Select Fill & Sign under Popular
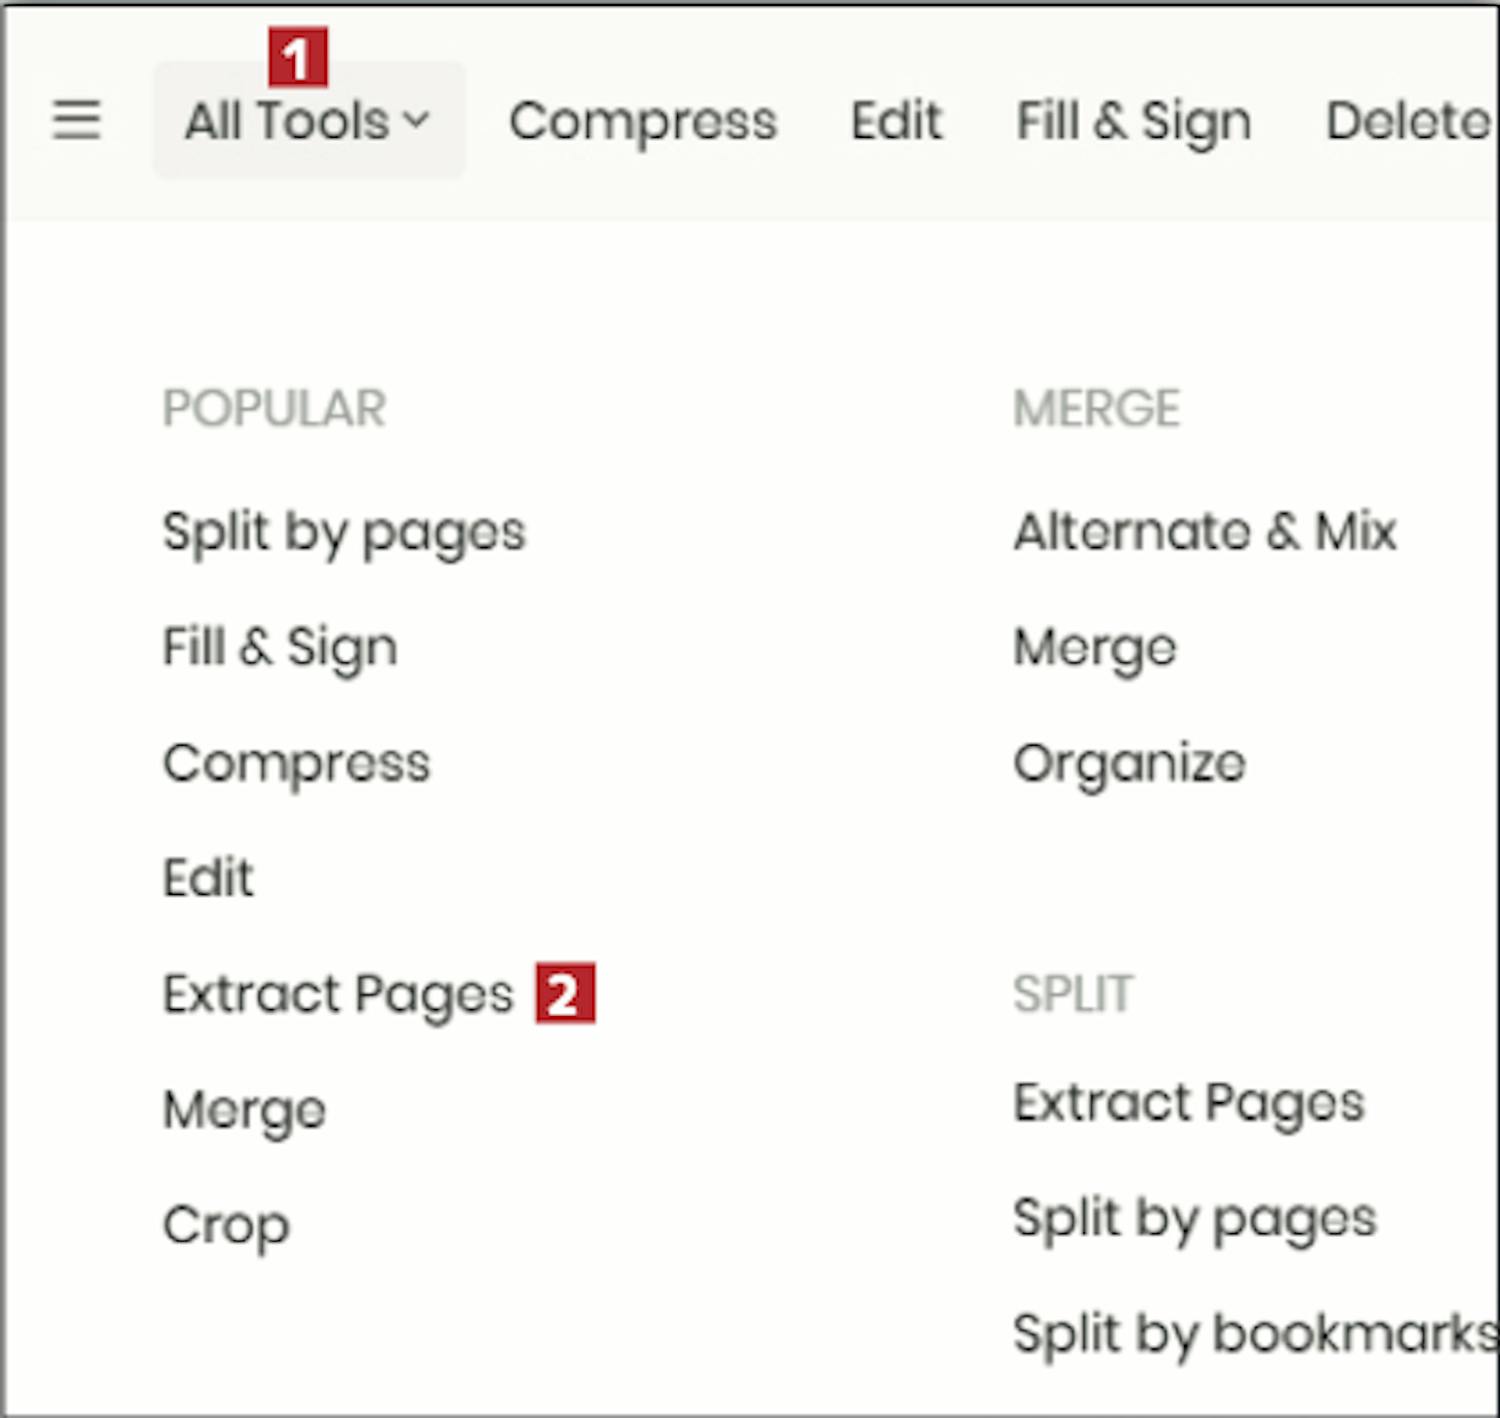 (x=280, y=646)
